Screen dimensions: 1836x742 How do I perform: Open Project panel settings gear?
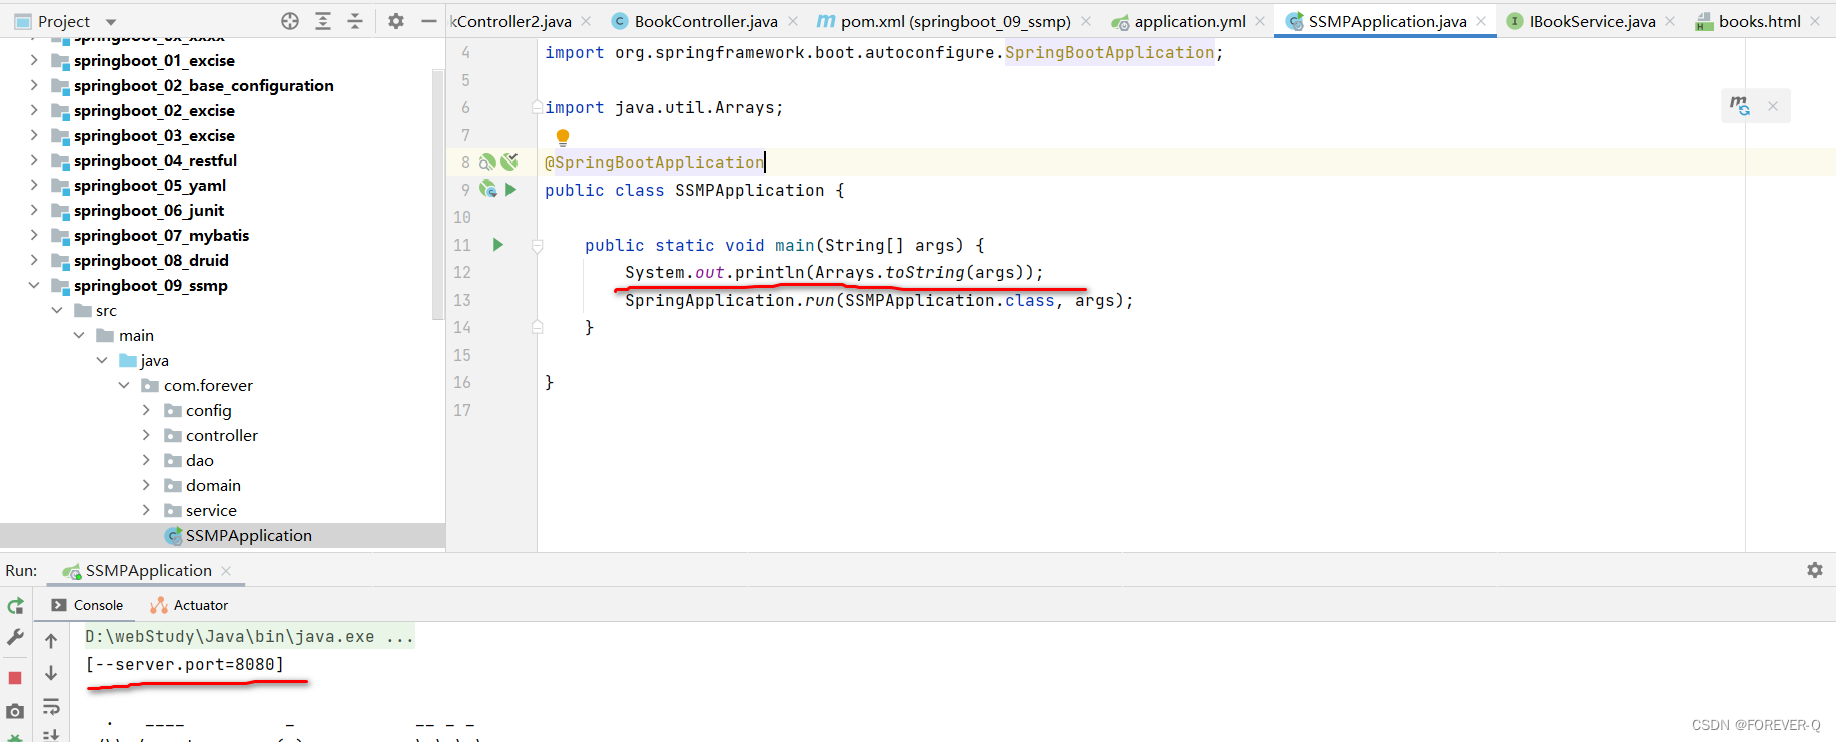[396, 21]
